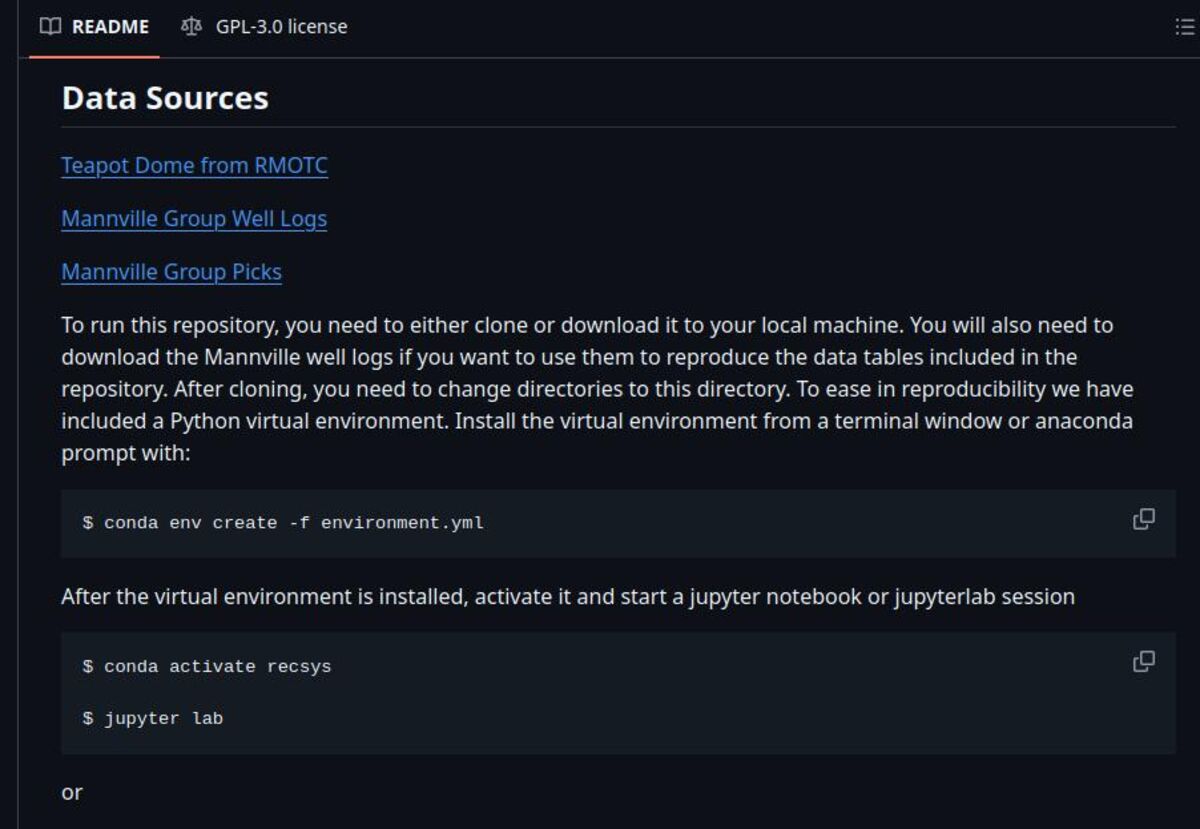Open Teapot Dome from RMOTC link
The width and height of the screenshot is (1200, 829).
pyautogui.click(x=194, y=165)
